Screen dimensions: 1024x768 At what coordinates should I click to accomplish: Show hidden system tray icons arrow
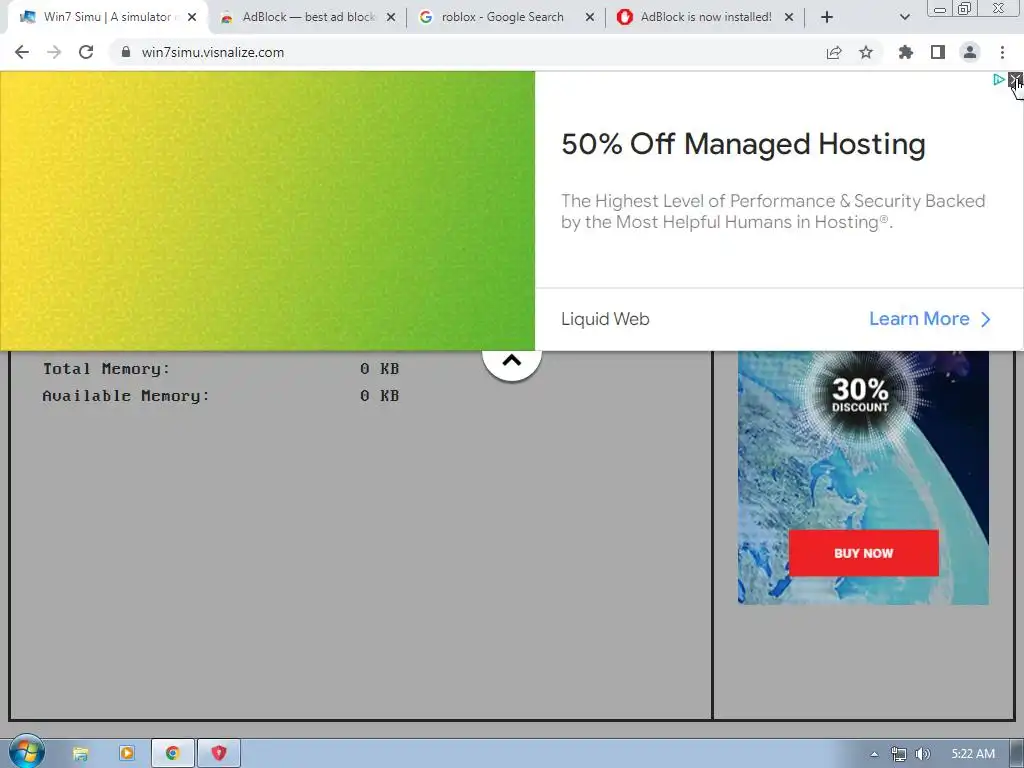click(874, 754)
